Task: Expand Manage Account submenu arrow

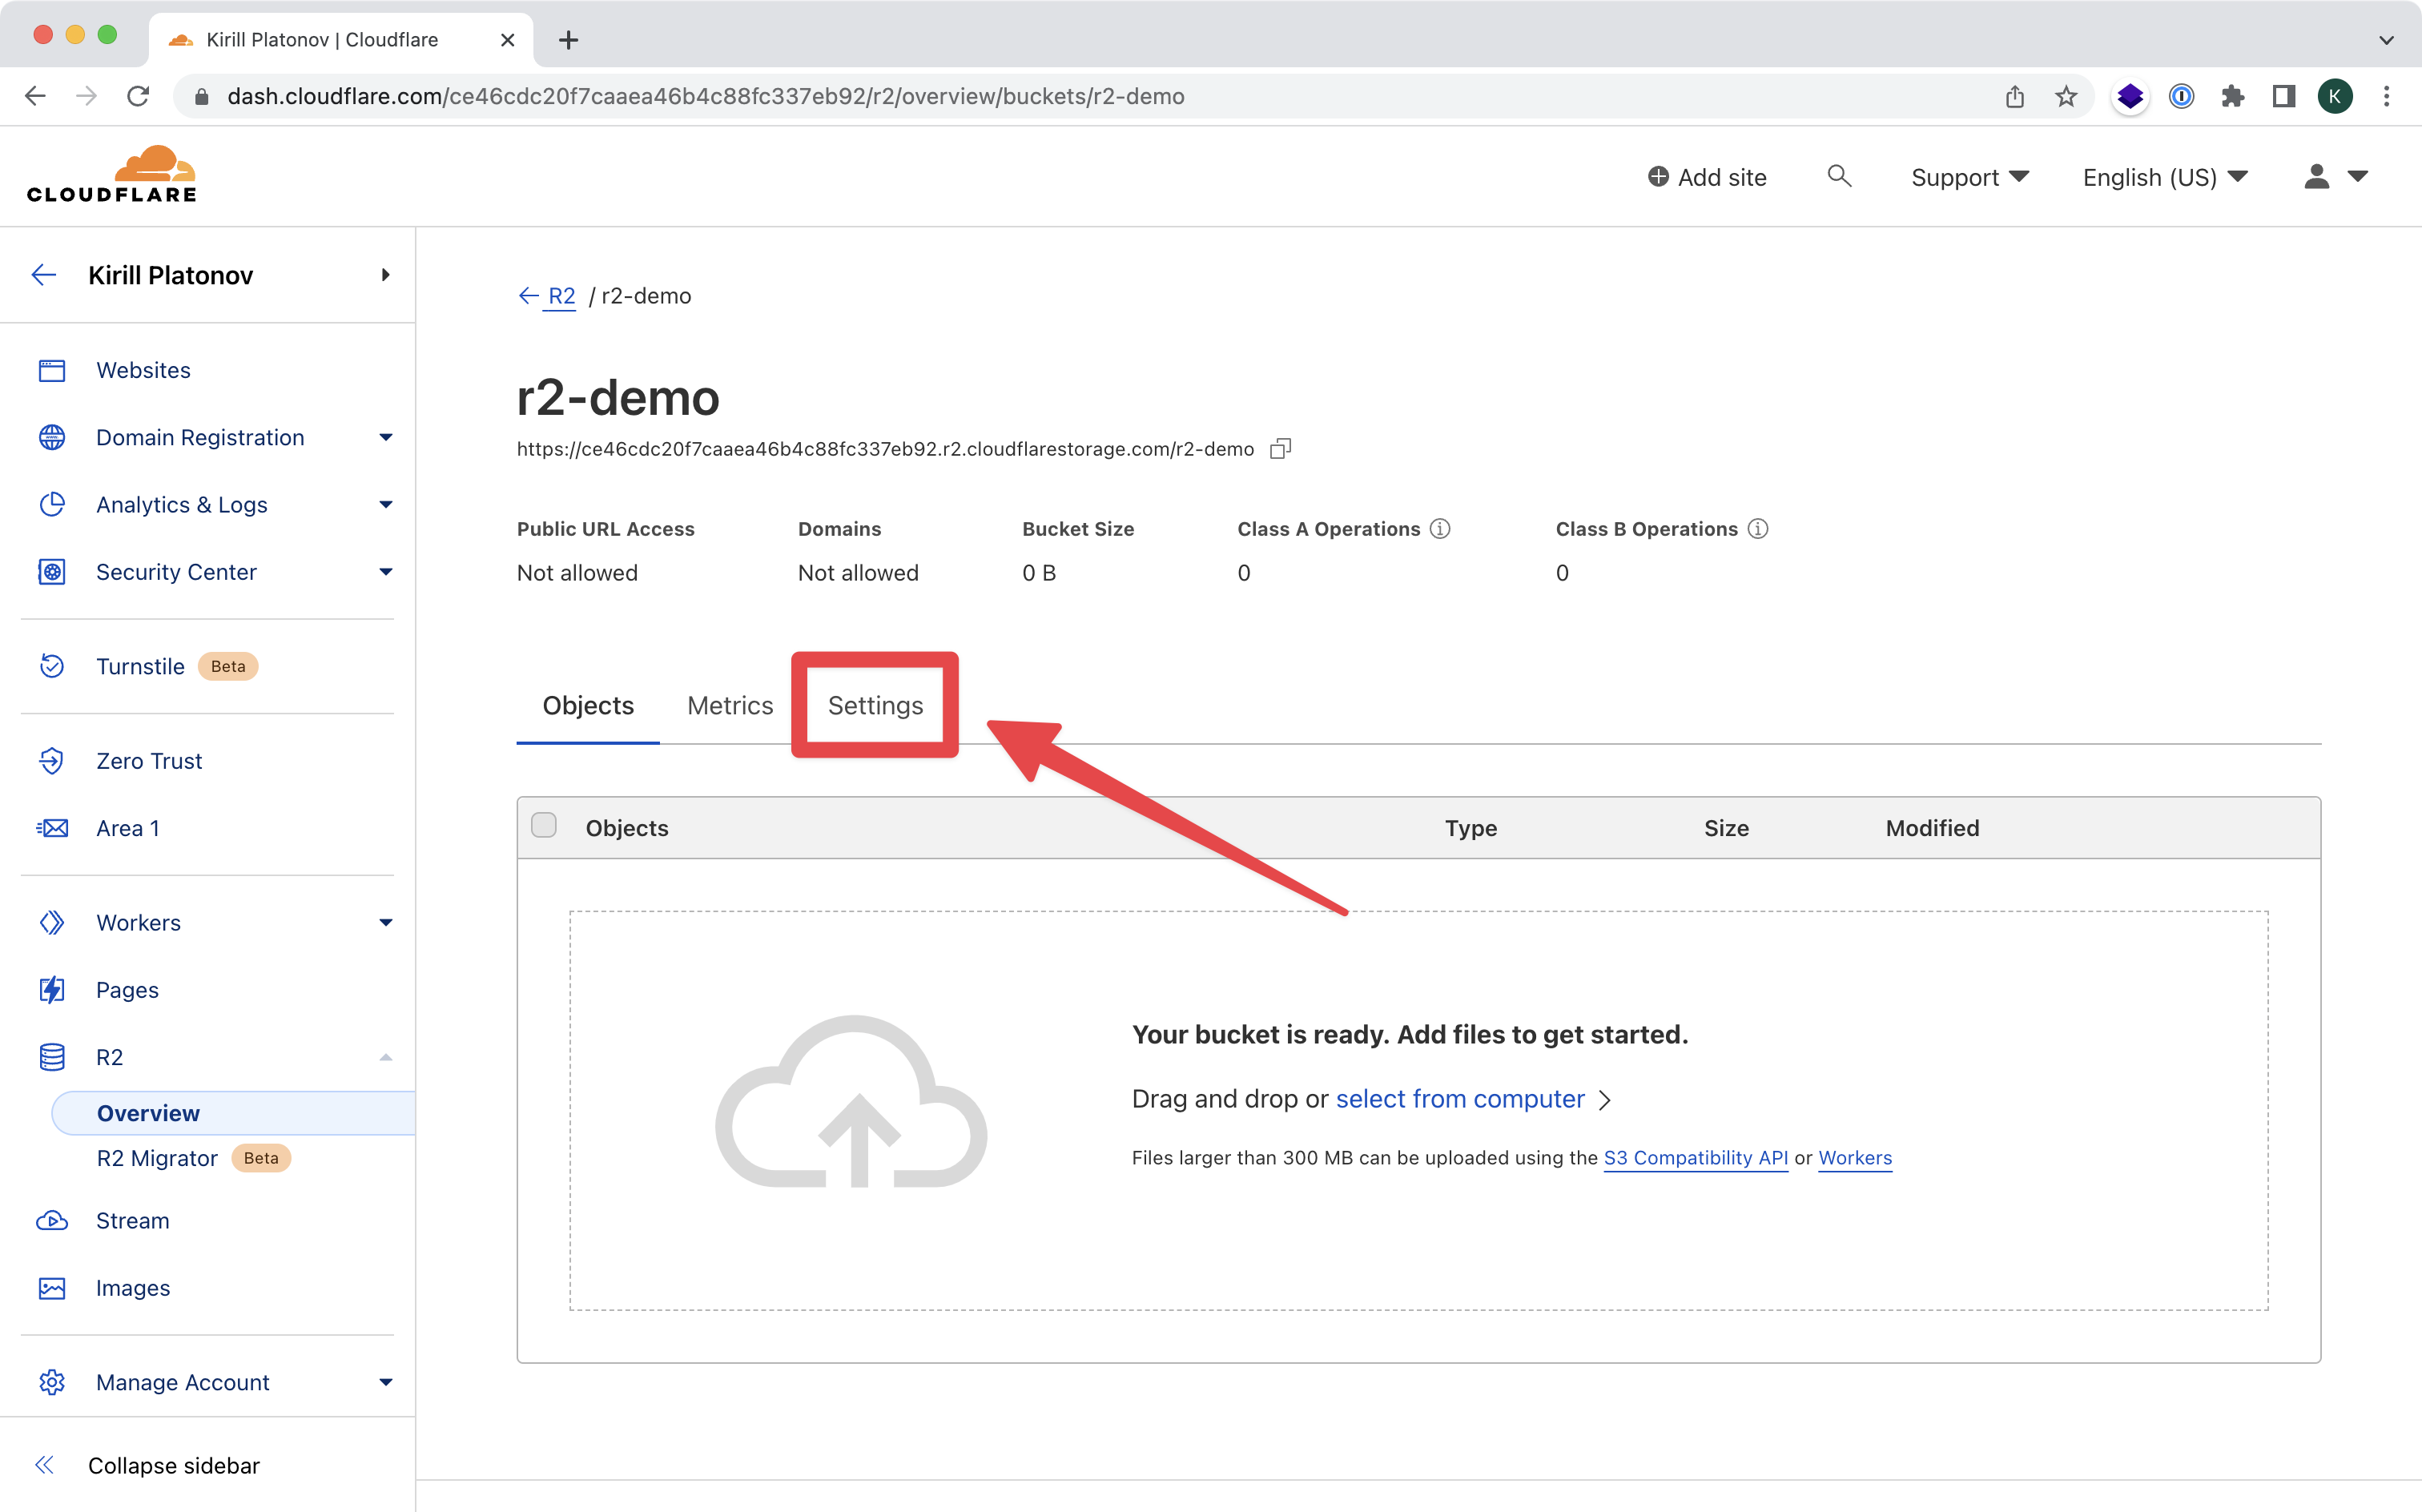Action: click(x=386, y=1382)
